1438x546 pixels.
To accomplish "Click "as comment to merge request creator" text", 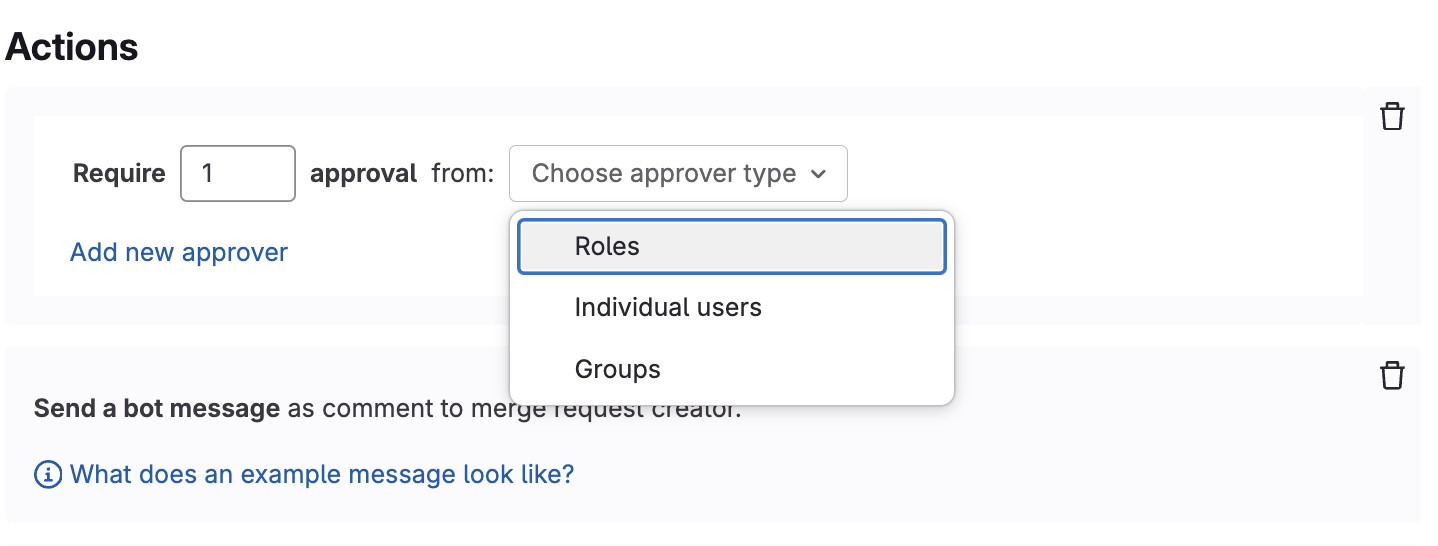I will click(400, 409).
